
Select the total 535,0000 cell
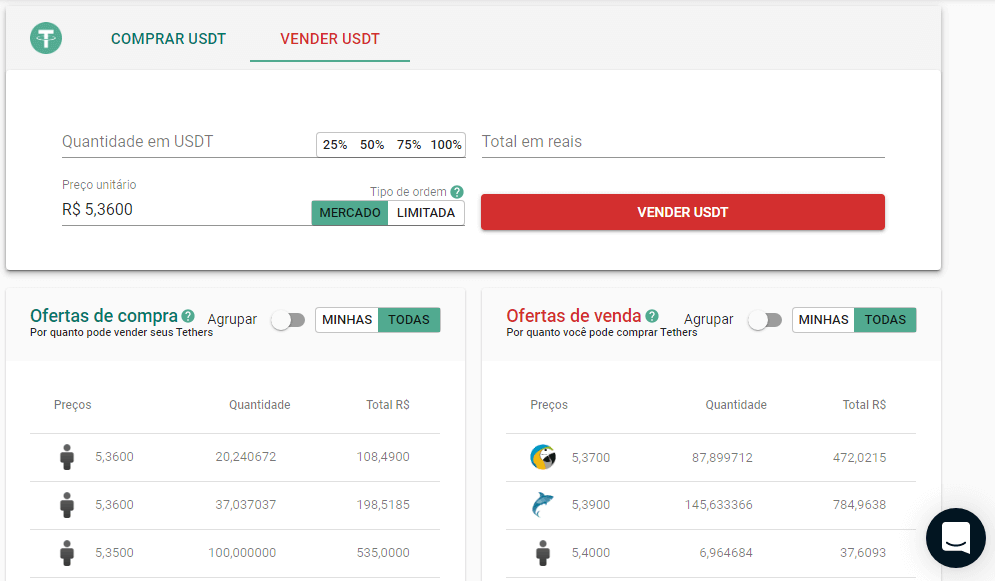click(383, 552)
